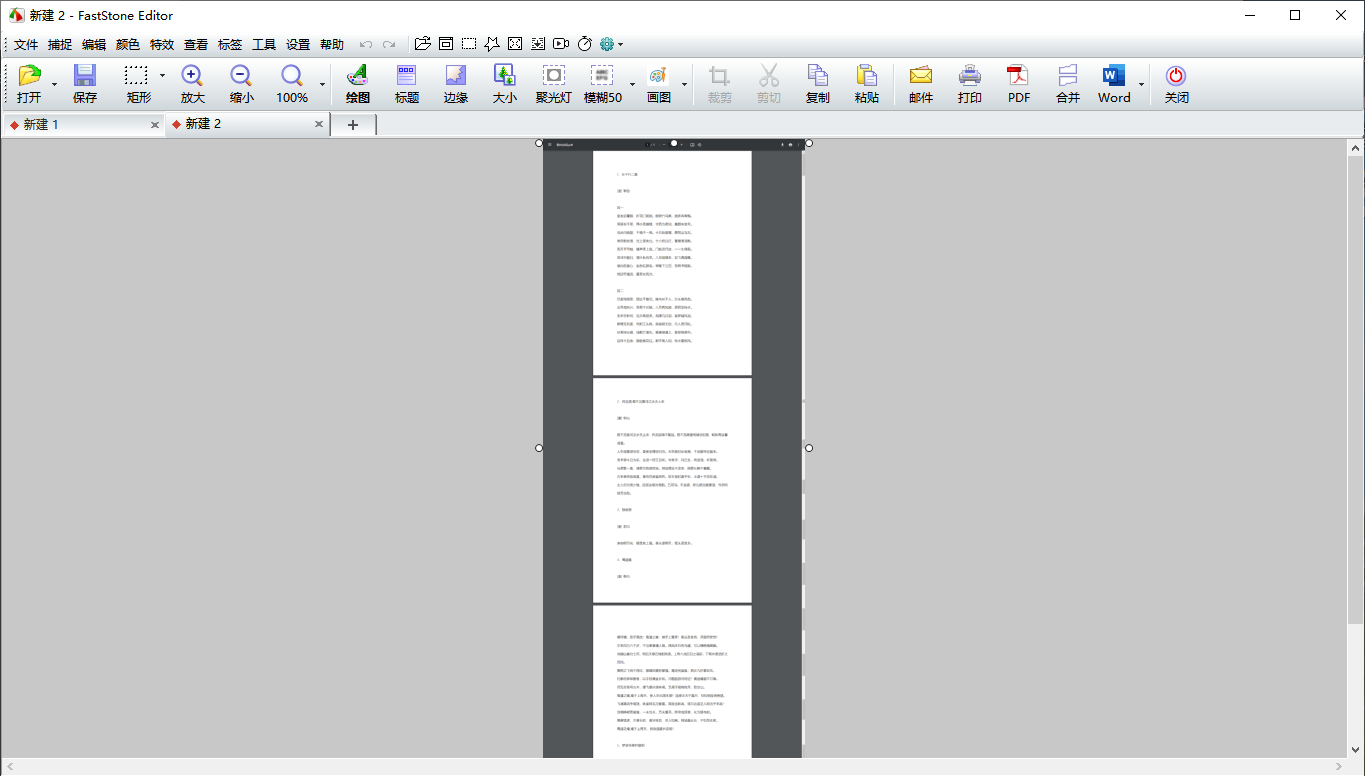Copy the image with 复制 icon
The height and width of the screenshot is (776, 1365).
point(817,85)
